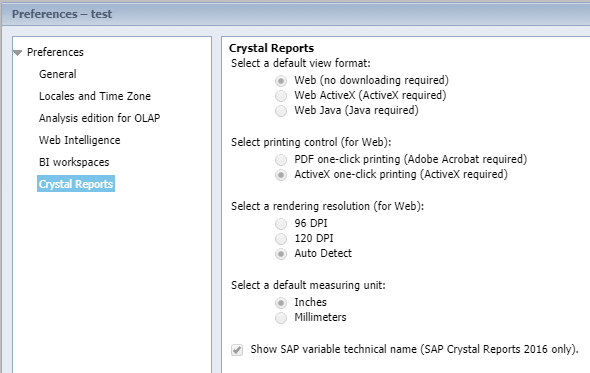Select ActiveX one-click printing option

click(x=281, y=175)
